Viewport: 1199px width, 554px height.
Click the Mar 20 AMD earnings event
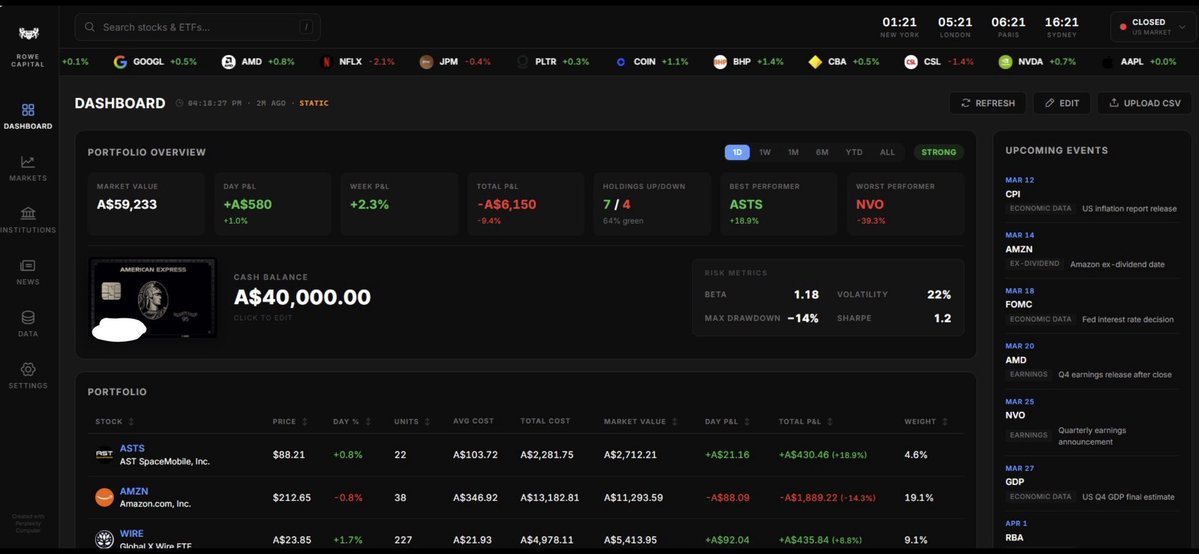pyautogui.click(x=1092, y=361)
